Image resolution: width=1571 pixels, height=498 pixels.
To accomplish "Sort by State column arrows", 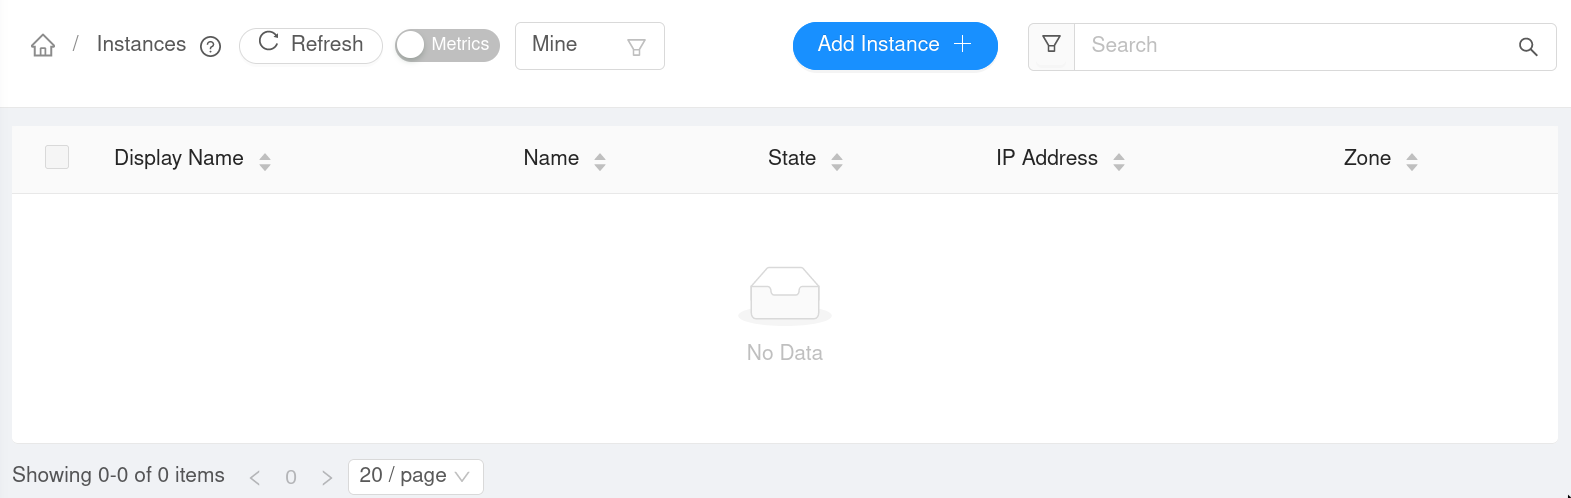I will tap(837, 161).
